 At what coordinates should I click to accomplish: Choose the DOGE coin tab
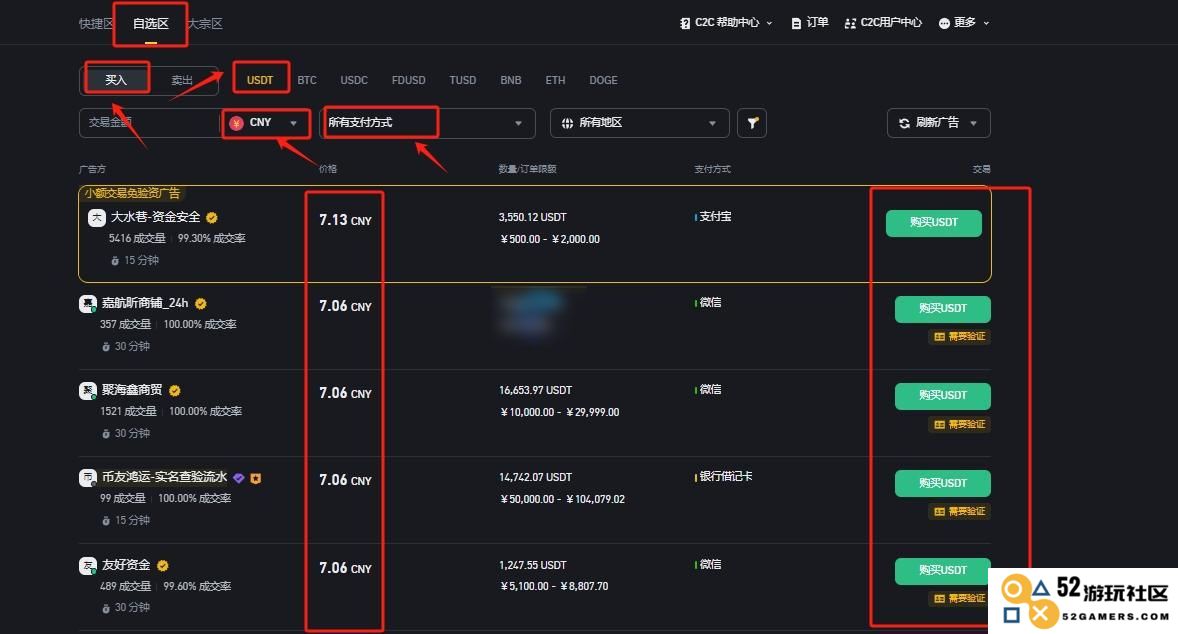tap(603, 80)
